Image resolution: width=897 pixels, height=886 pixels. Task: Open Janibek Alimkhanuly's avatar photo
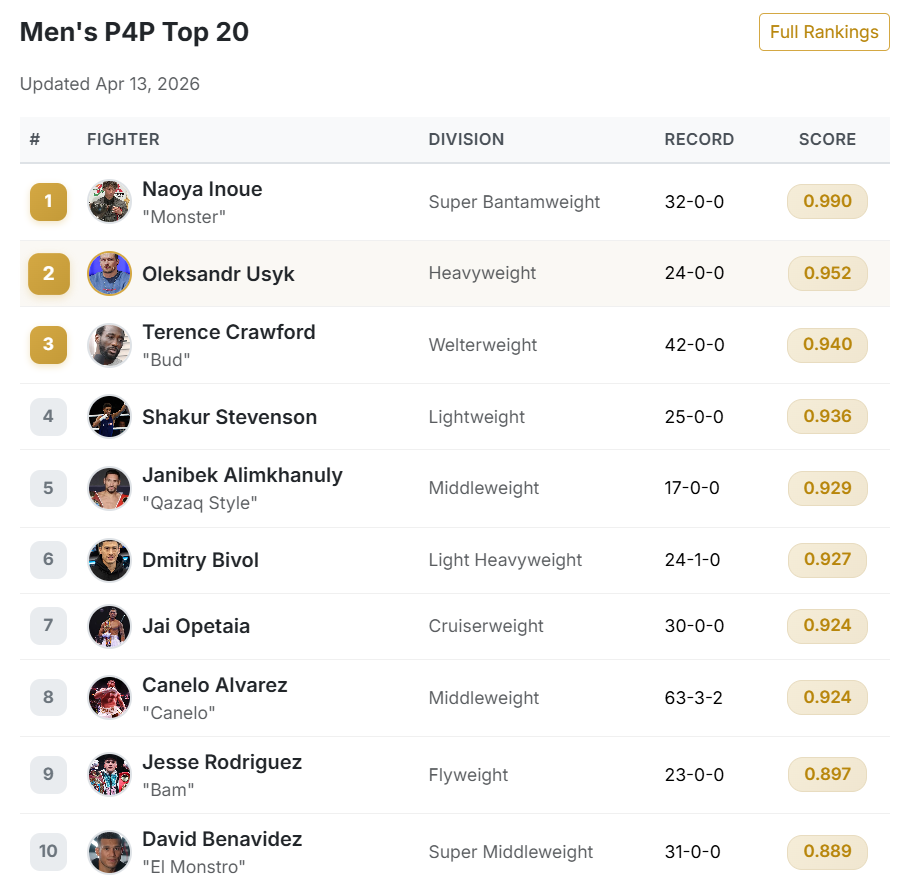109,489
